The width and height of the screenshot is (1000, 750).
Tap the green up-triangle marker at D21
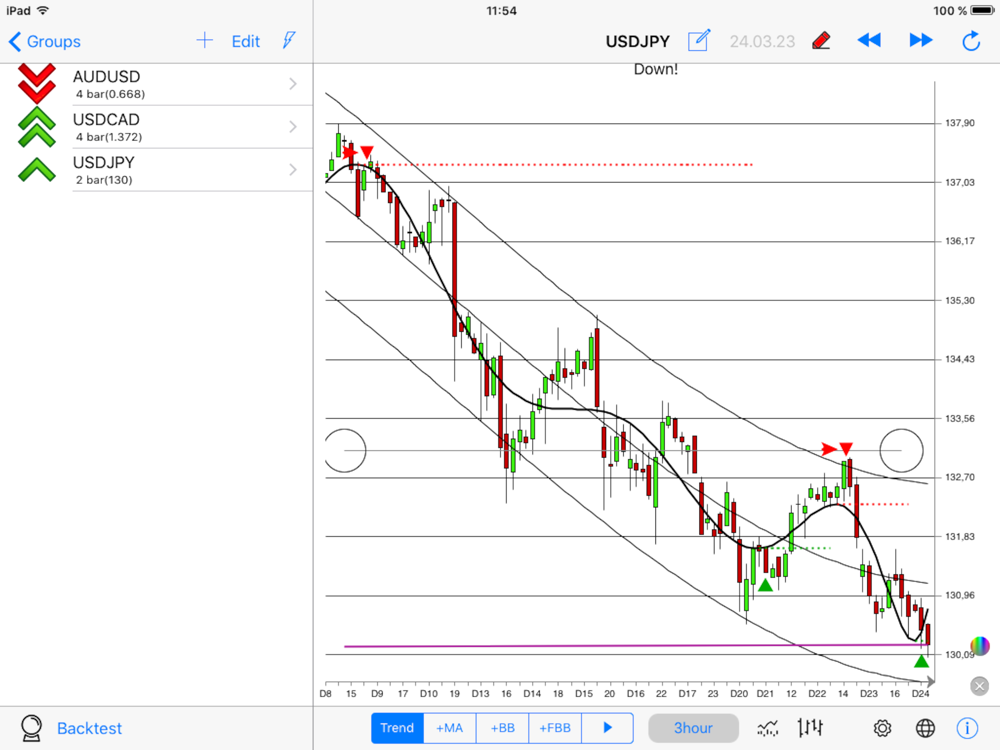(765, 585)
